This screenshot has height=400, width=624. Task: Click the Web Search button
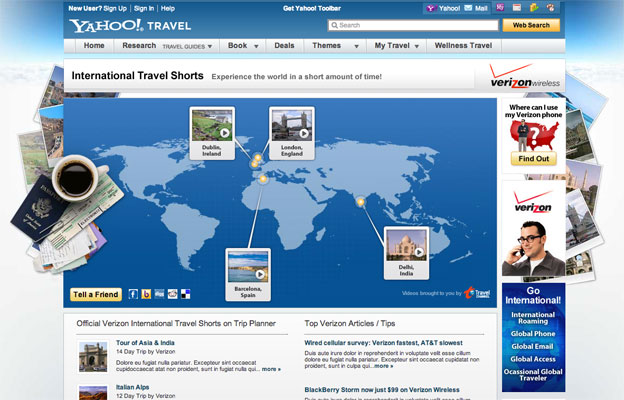pos(531,25)
